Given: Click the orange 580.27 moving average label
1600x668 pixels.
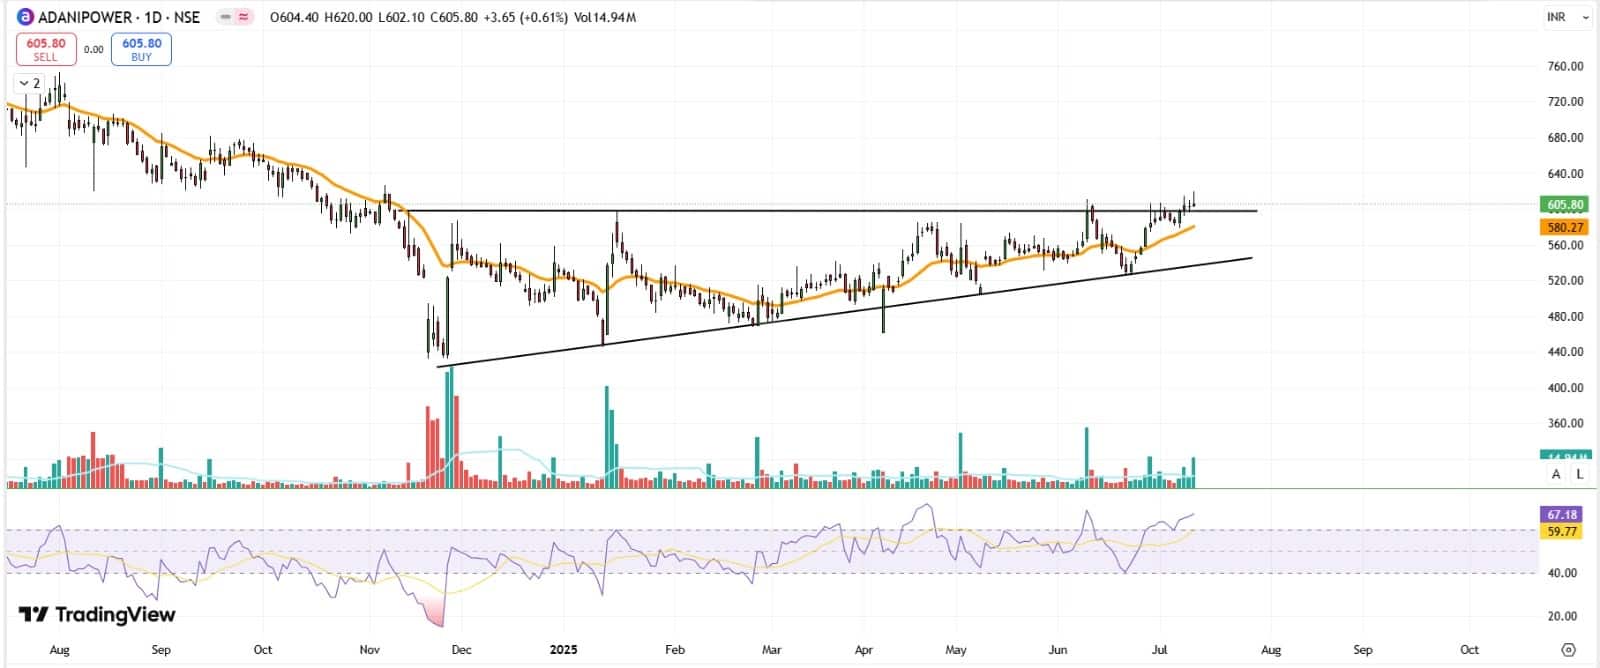Looking at the screenshot, I should (1563, 228).
